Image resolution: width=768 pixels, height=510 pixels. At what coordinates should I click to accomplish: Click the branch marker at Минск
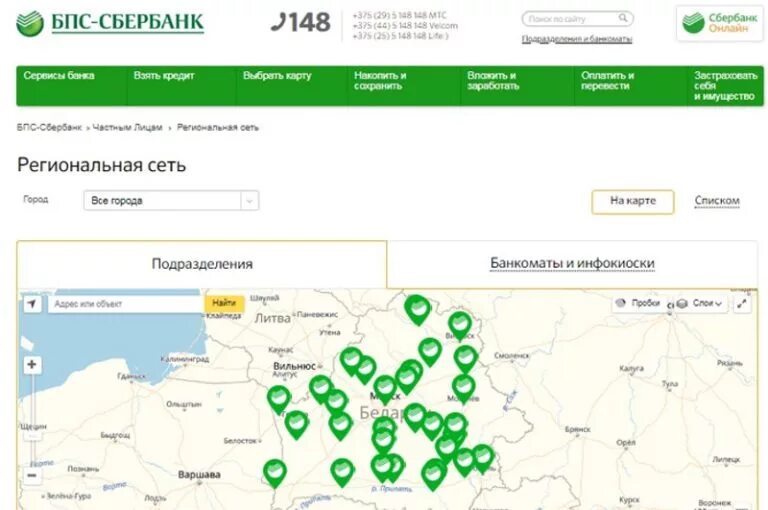point(385,389)
